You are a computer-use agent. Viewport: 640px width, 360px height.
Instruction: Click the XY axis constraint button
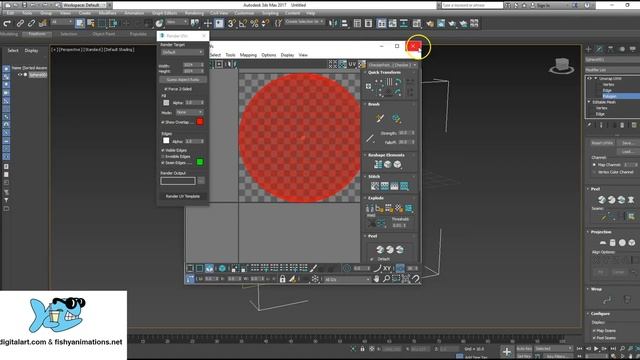(387, 268)
